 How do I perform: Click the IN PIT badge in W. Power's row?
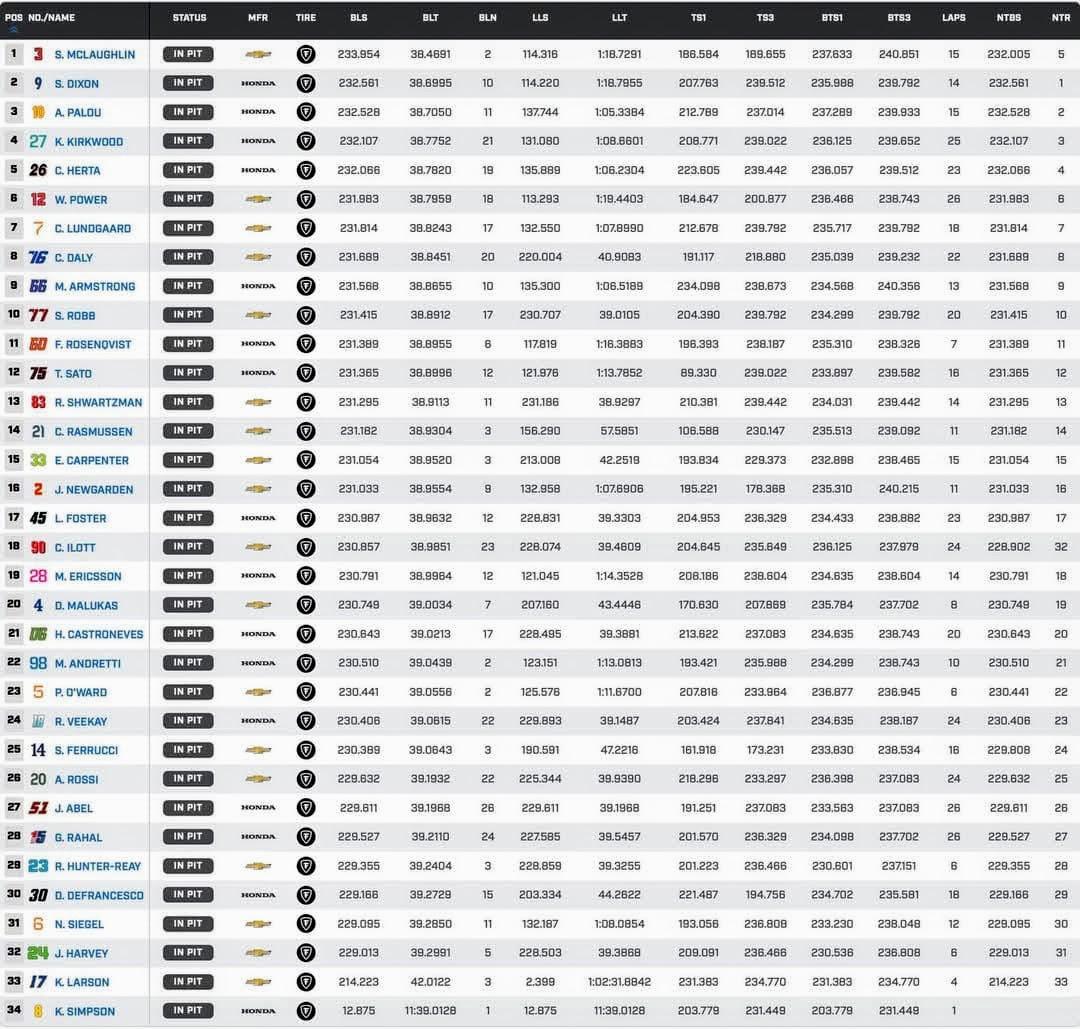coord(188,199)
